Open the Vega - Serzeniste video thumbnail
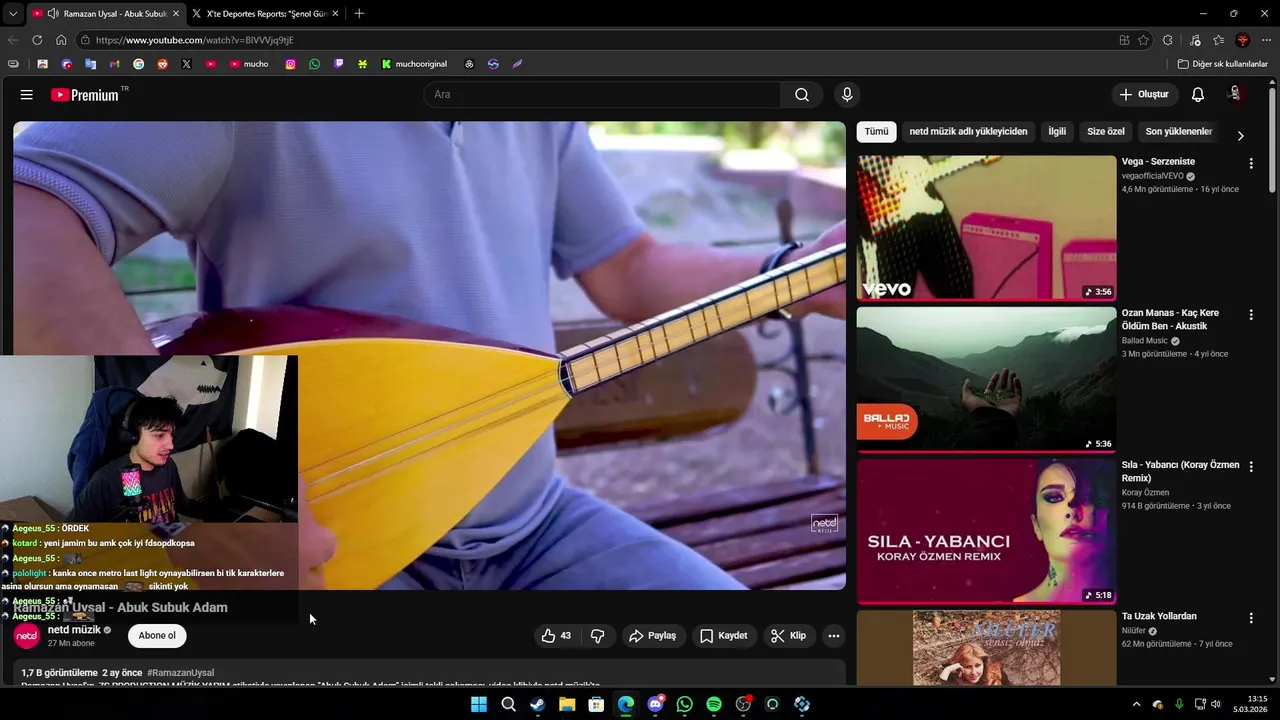 click(x=986, y=227)
